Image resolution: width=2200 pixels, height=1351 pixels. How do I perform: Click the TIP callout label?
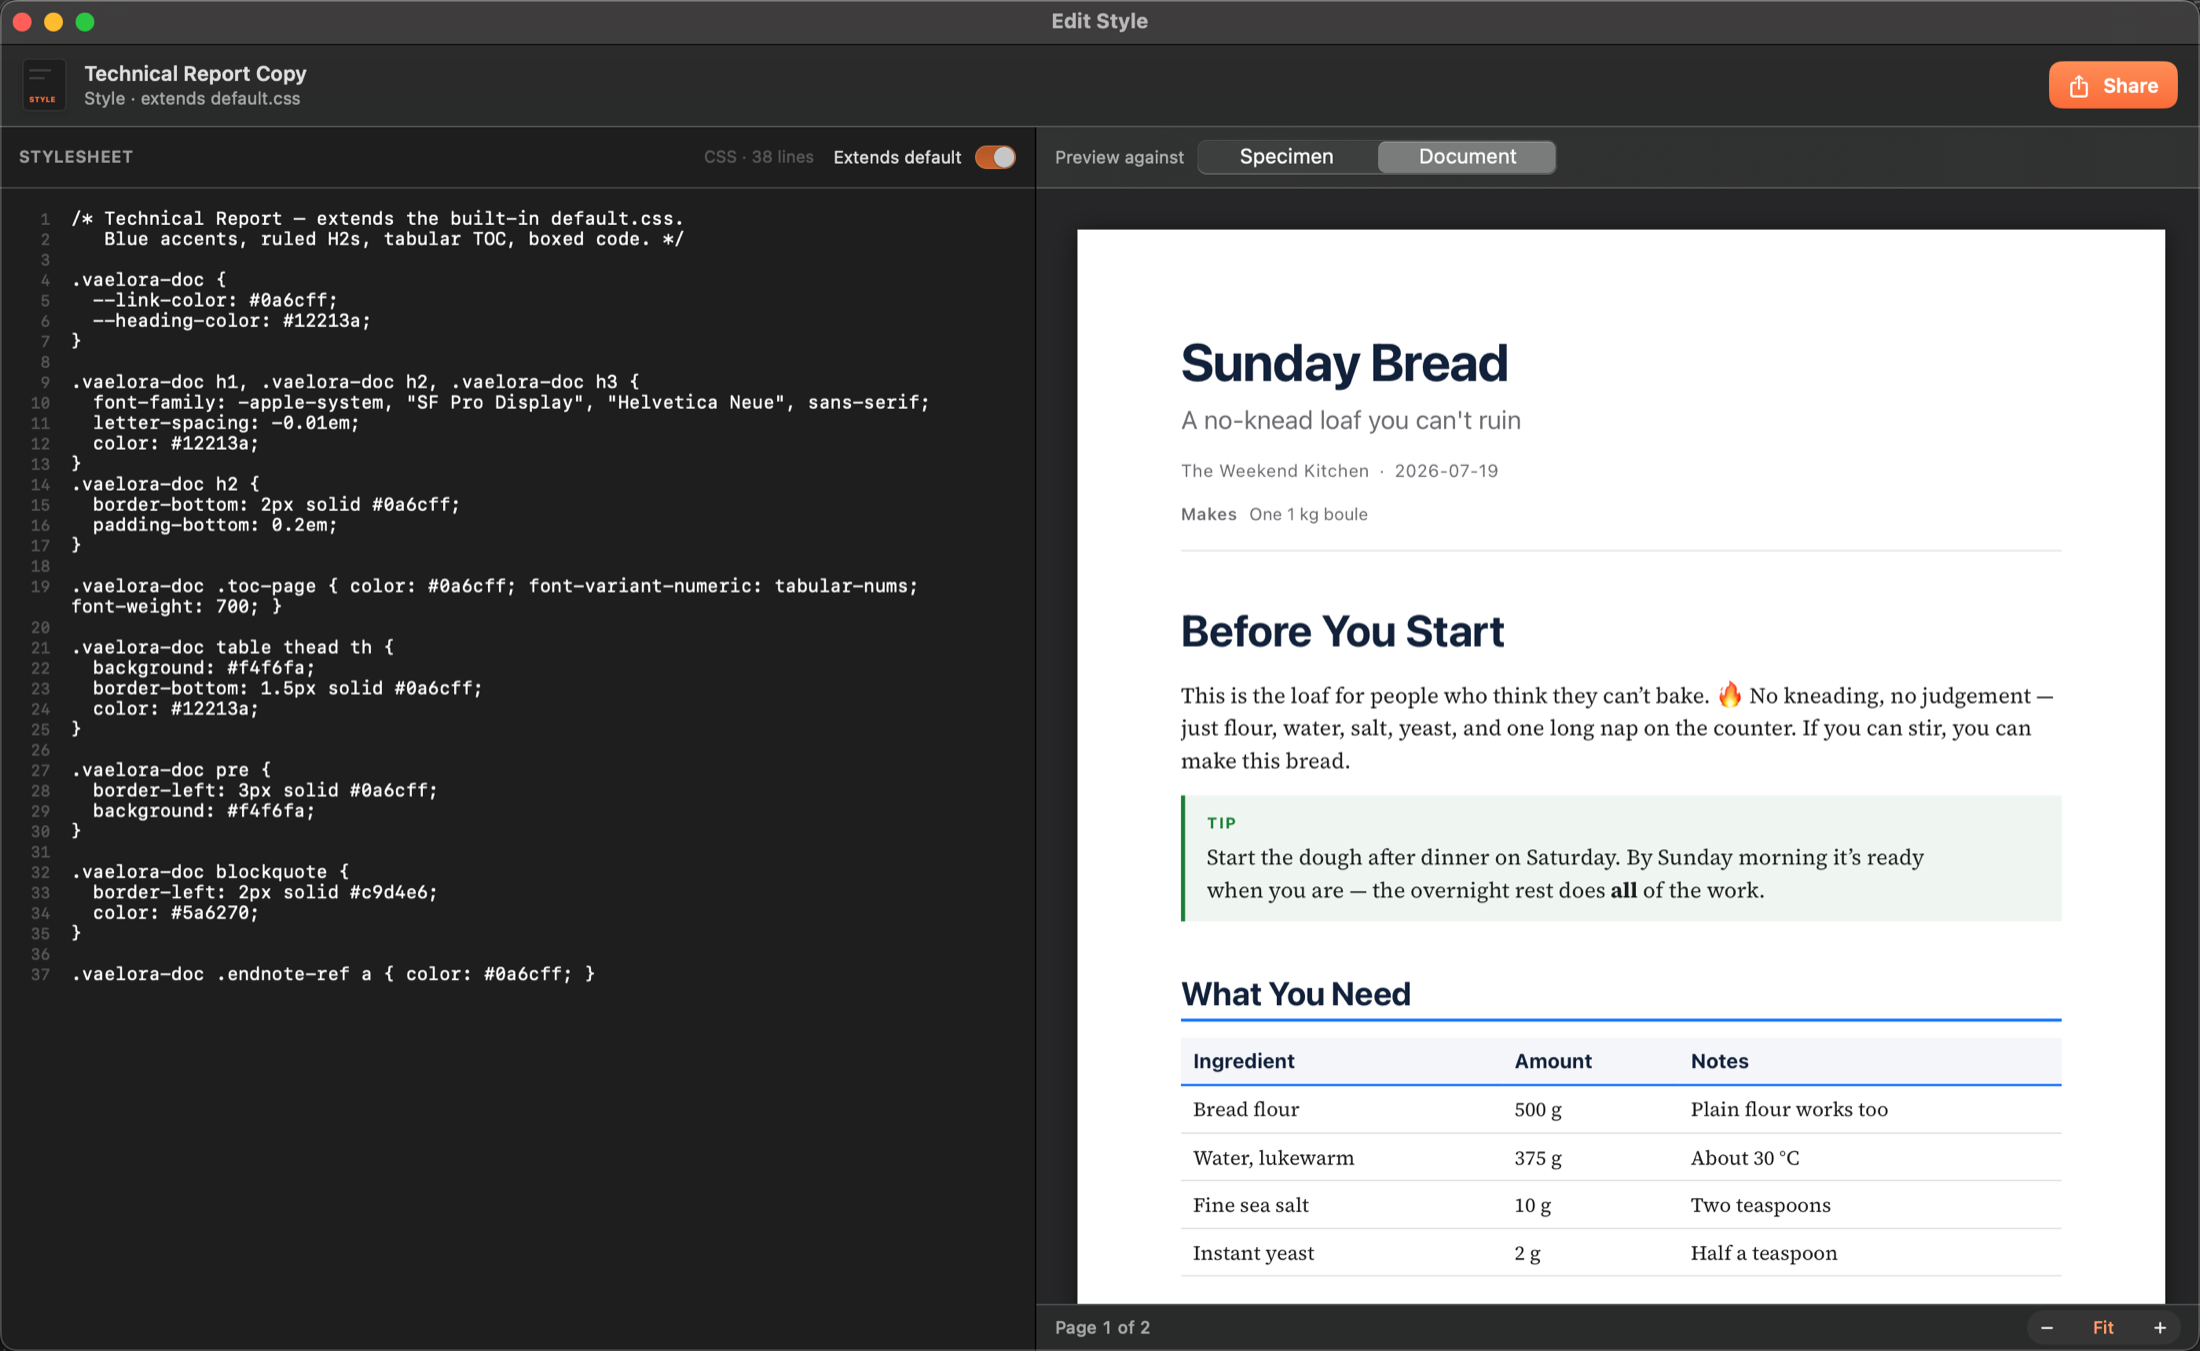1221,823
